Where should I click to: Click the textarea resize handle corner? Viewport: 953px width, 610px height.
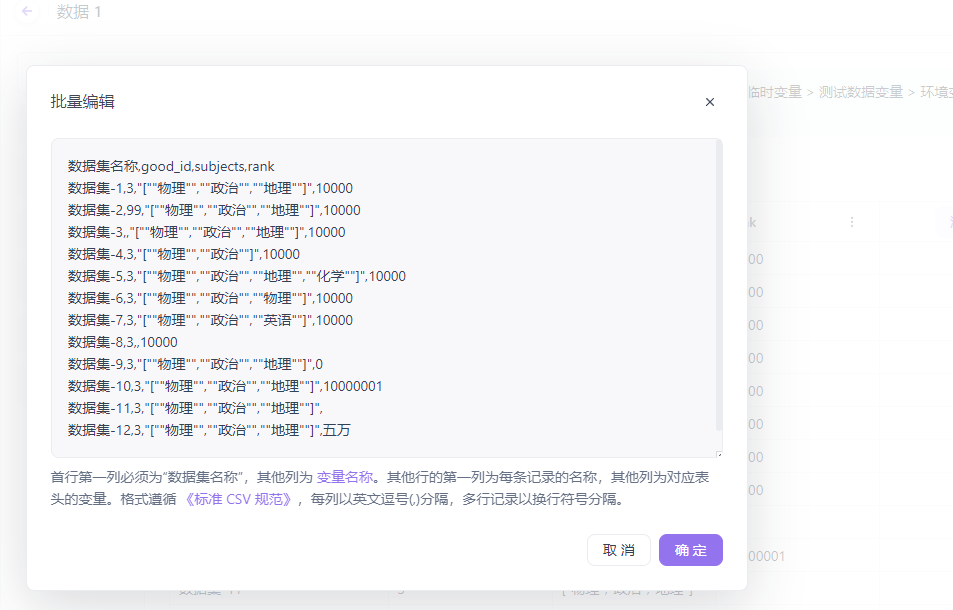click(x=717, y=453)
